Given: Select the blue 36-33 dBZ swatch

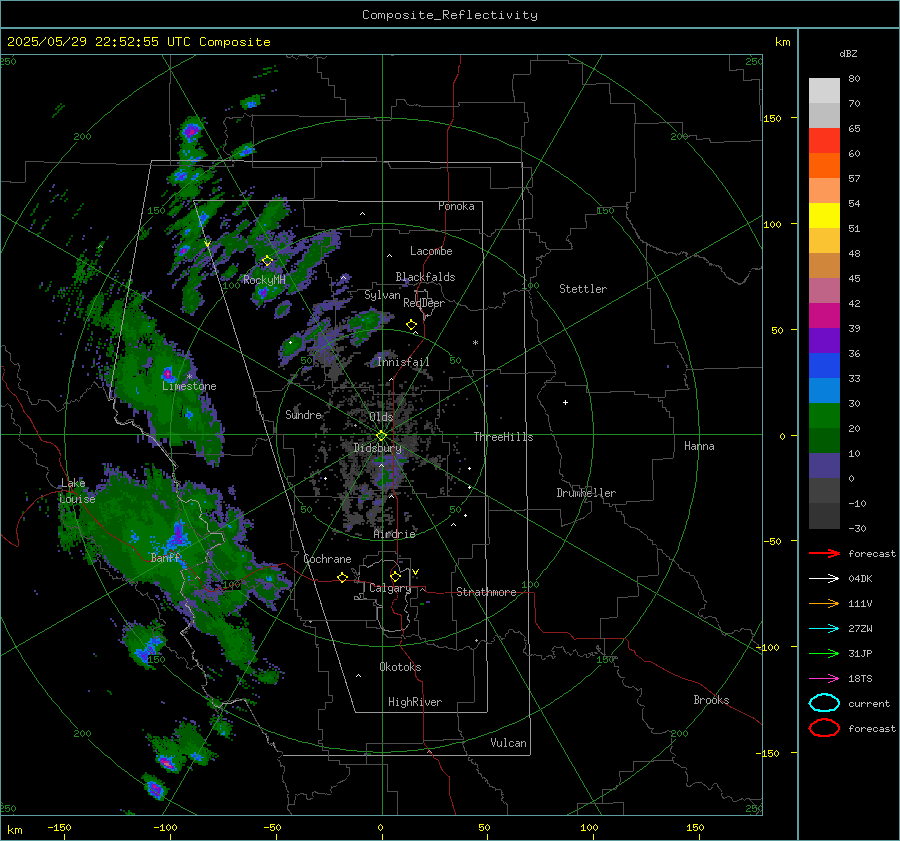Looking at the screenshot, I should [824, 366].
